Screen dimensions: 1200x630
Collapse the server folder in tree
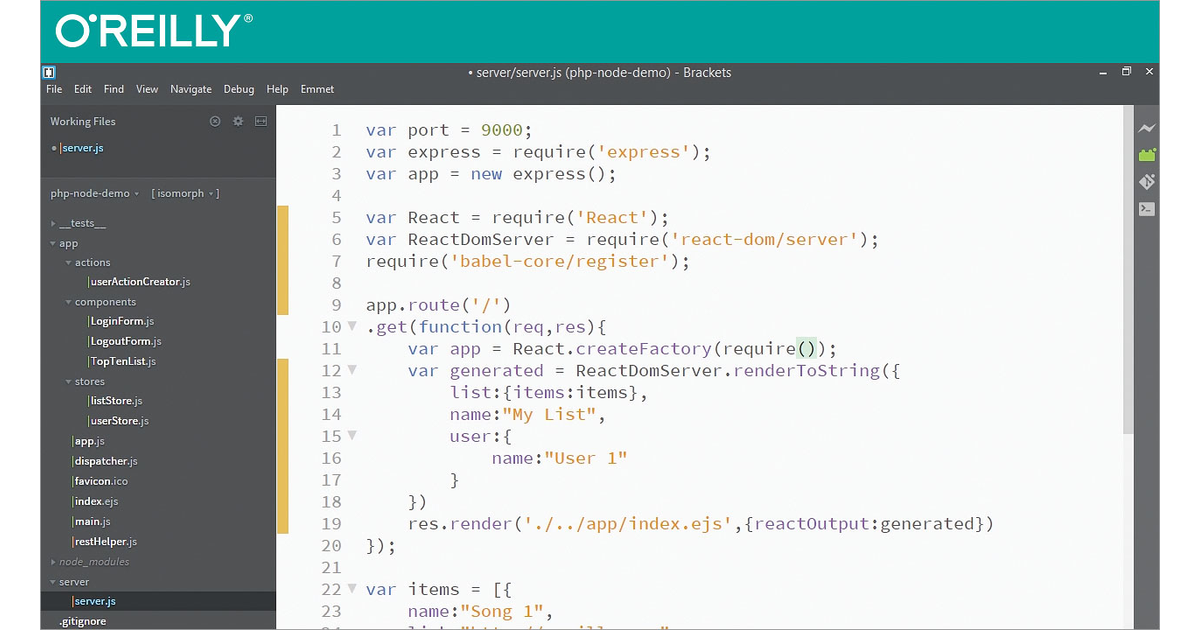click(53, 582)
